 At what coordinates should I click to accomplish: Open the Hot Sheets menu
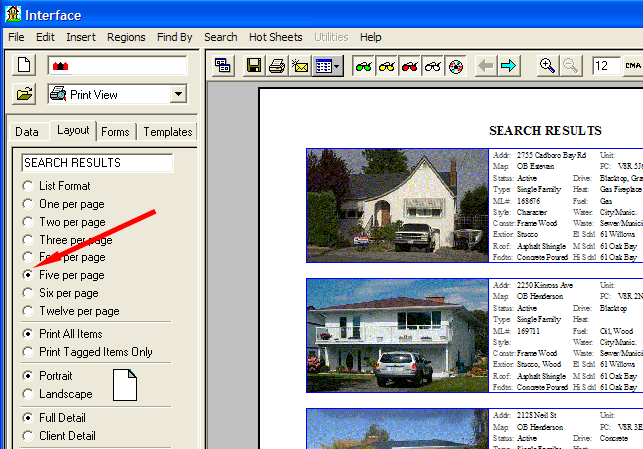274,37
